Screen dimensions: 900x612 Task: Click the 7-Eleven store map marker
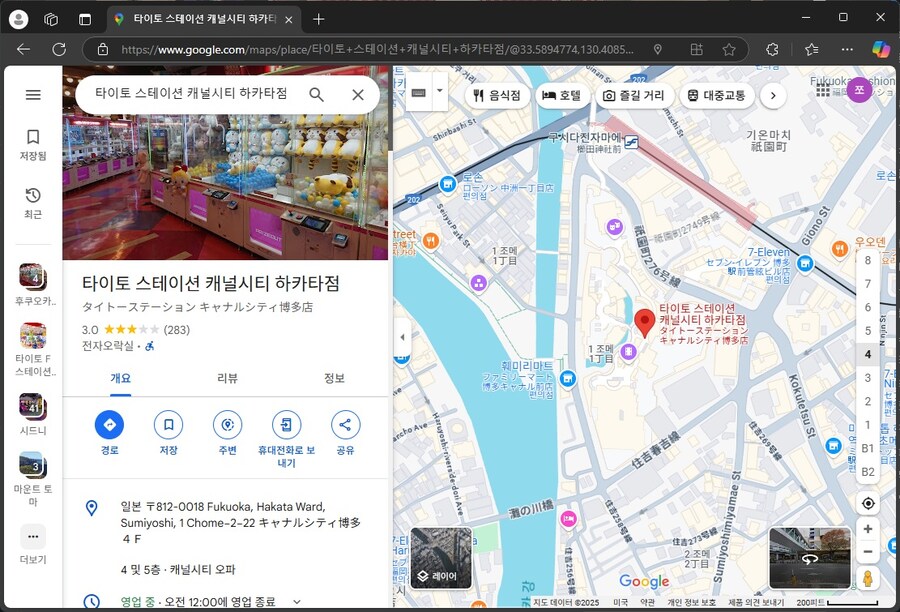[x=806, y=264]
